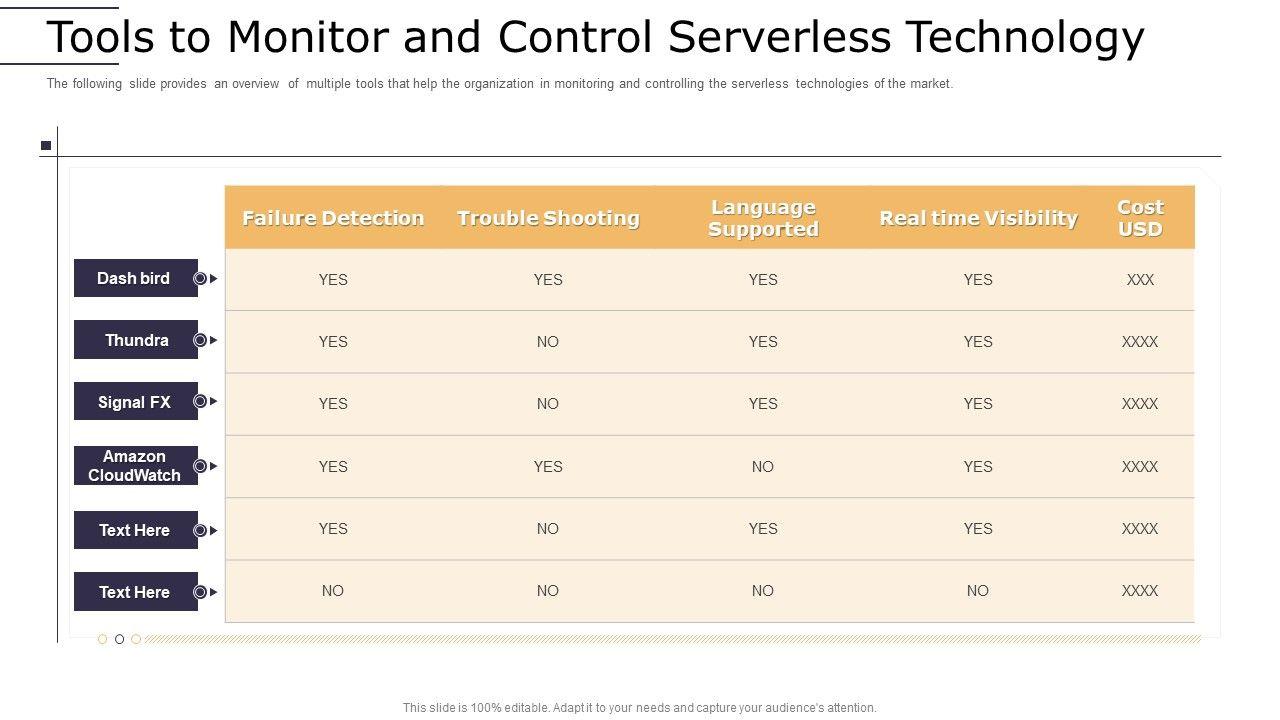Click the Language Supported column header
The image size is (1280, 720).
(763, 218)
